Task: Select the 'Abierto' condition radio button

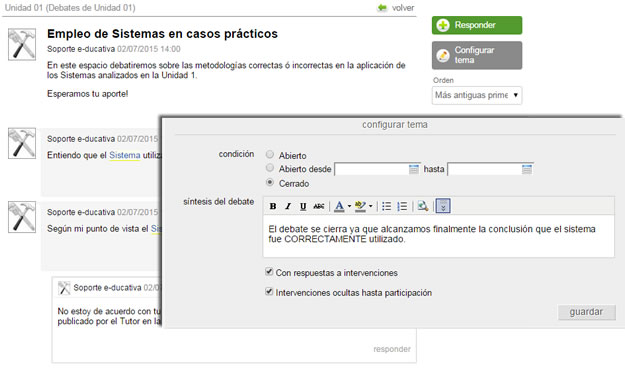Action: click(x=270, y=154)
